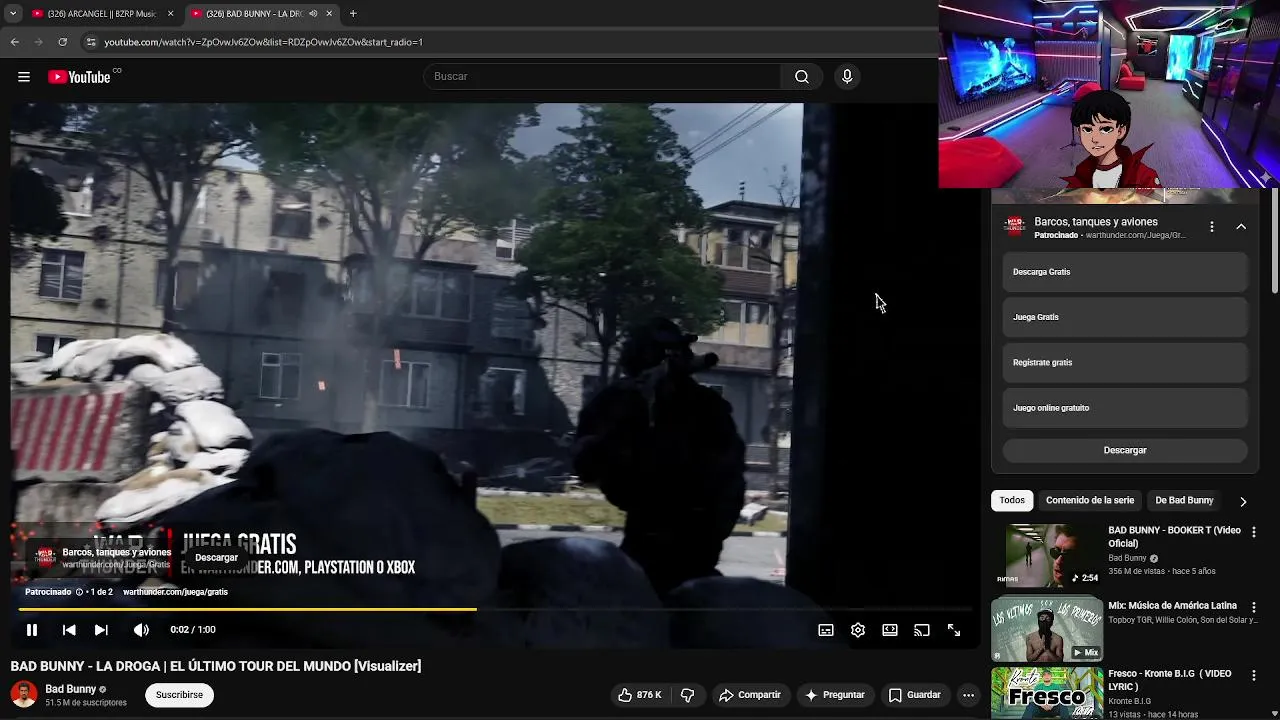The image size is (1280, 720).
Task: Click Regístrate gratis ad option
Action: (x=1125, y=363)
